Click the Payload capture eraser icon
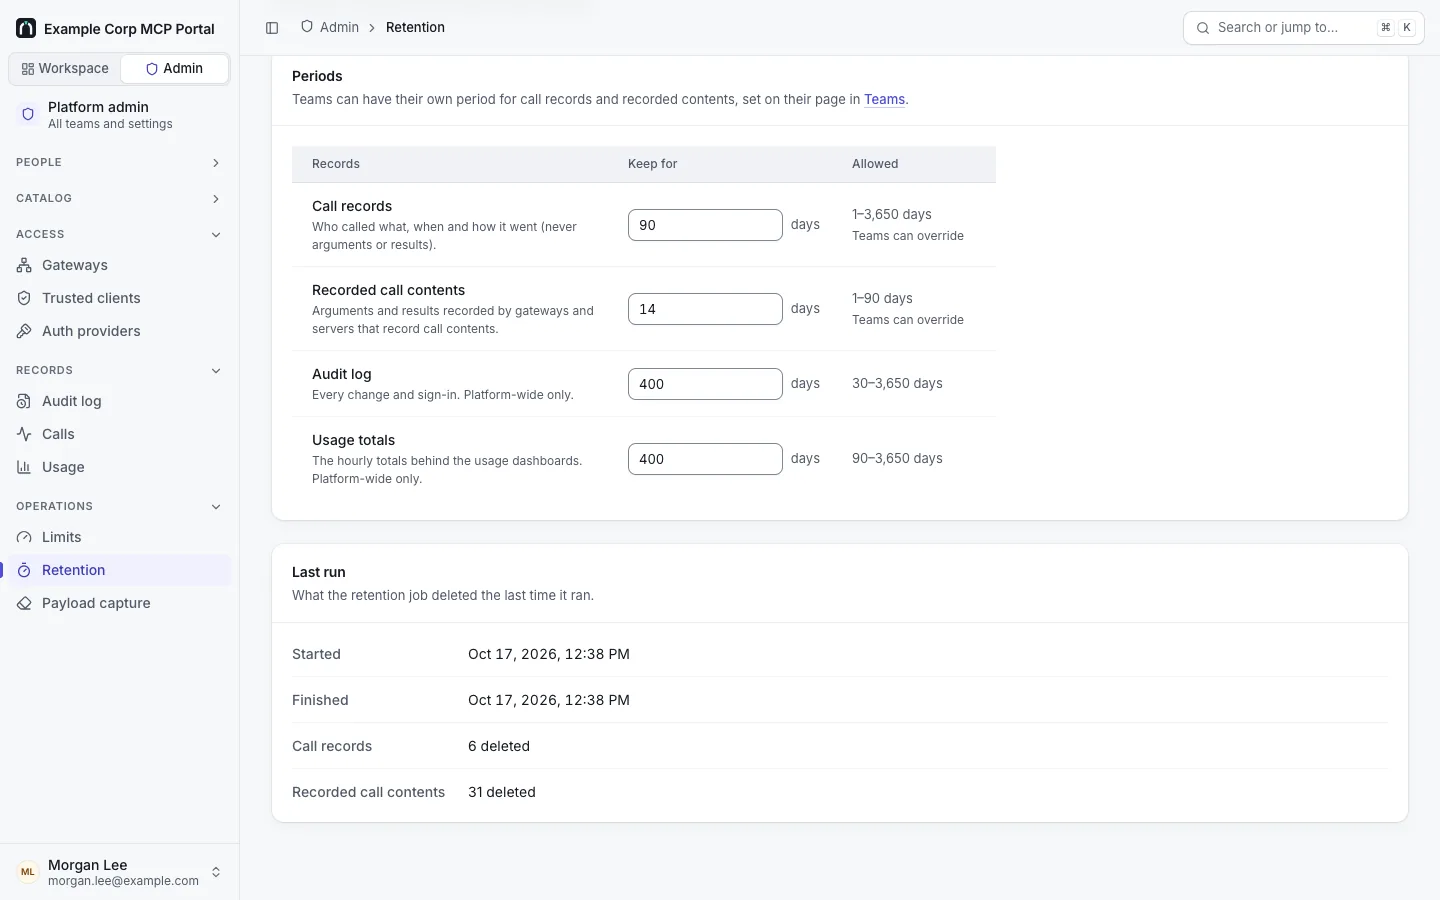The width and height of the screenshot is (1440, 900). [24, 603]
